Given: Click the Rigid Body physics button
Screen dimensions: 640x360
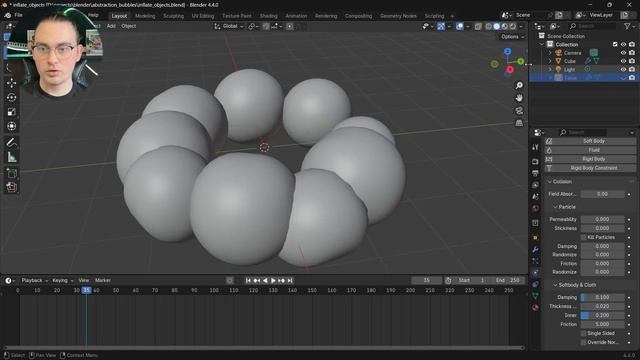Looking at the screenshot, I should click(x=590, y=159).
